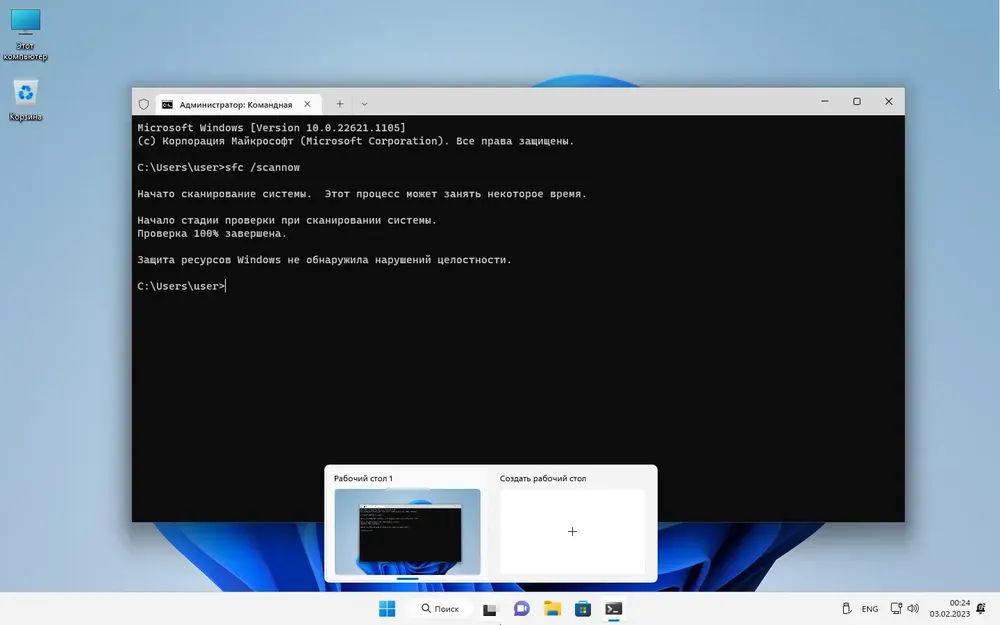The height and width of the screenshot is (625, 1000).
Task: Launch File Explorer from the taskbar
Action: (552, 608)
